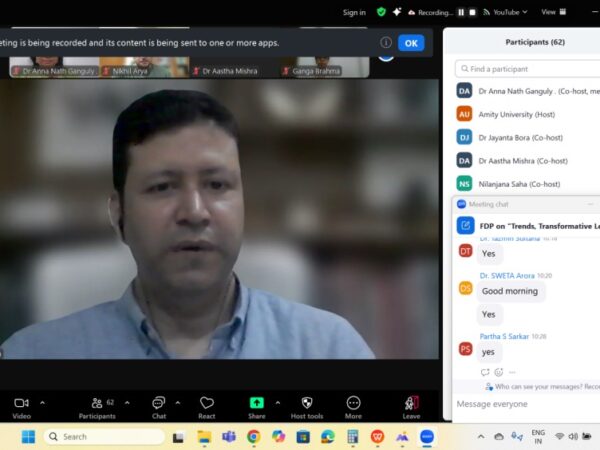Click the OneDrive cloud tray icon
600x450 pixels.
coord(499,437)
